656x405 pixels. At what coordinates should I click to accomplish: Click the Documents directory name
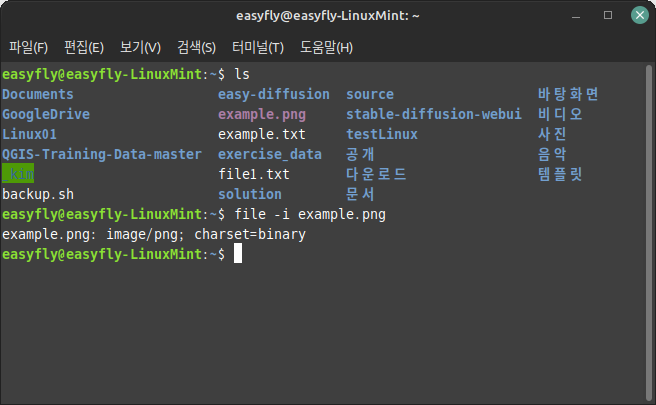(38, 94)
